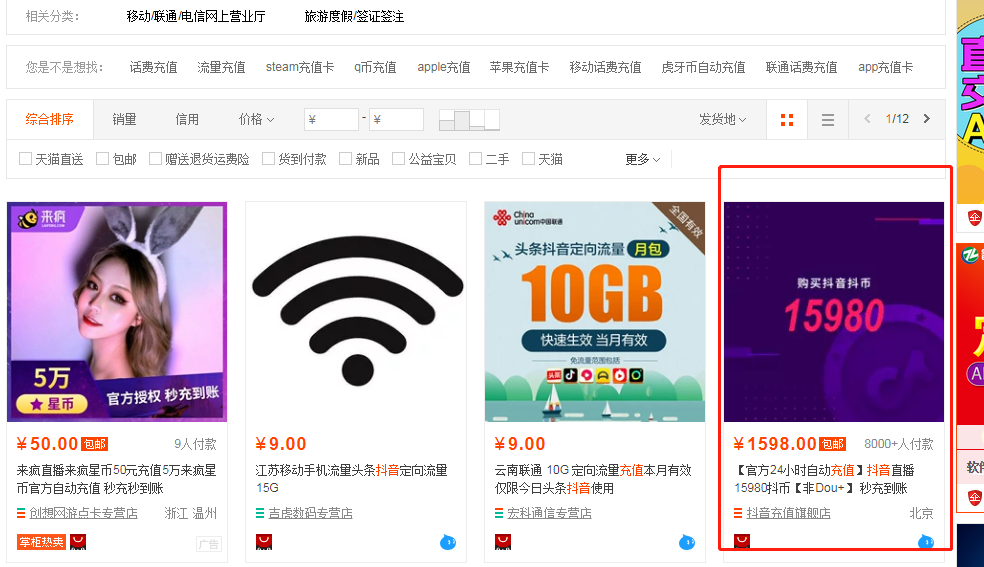The height and width of the screenshot is (567, 984).
Task: Go to previous results page arrow
Action: [867, 119]
